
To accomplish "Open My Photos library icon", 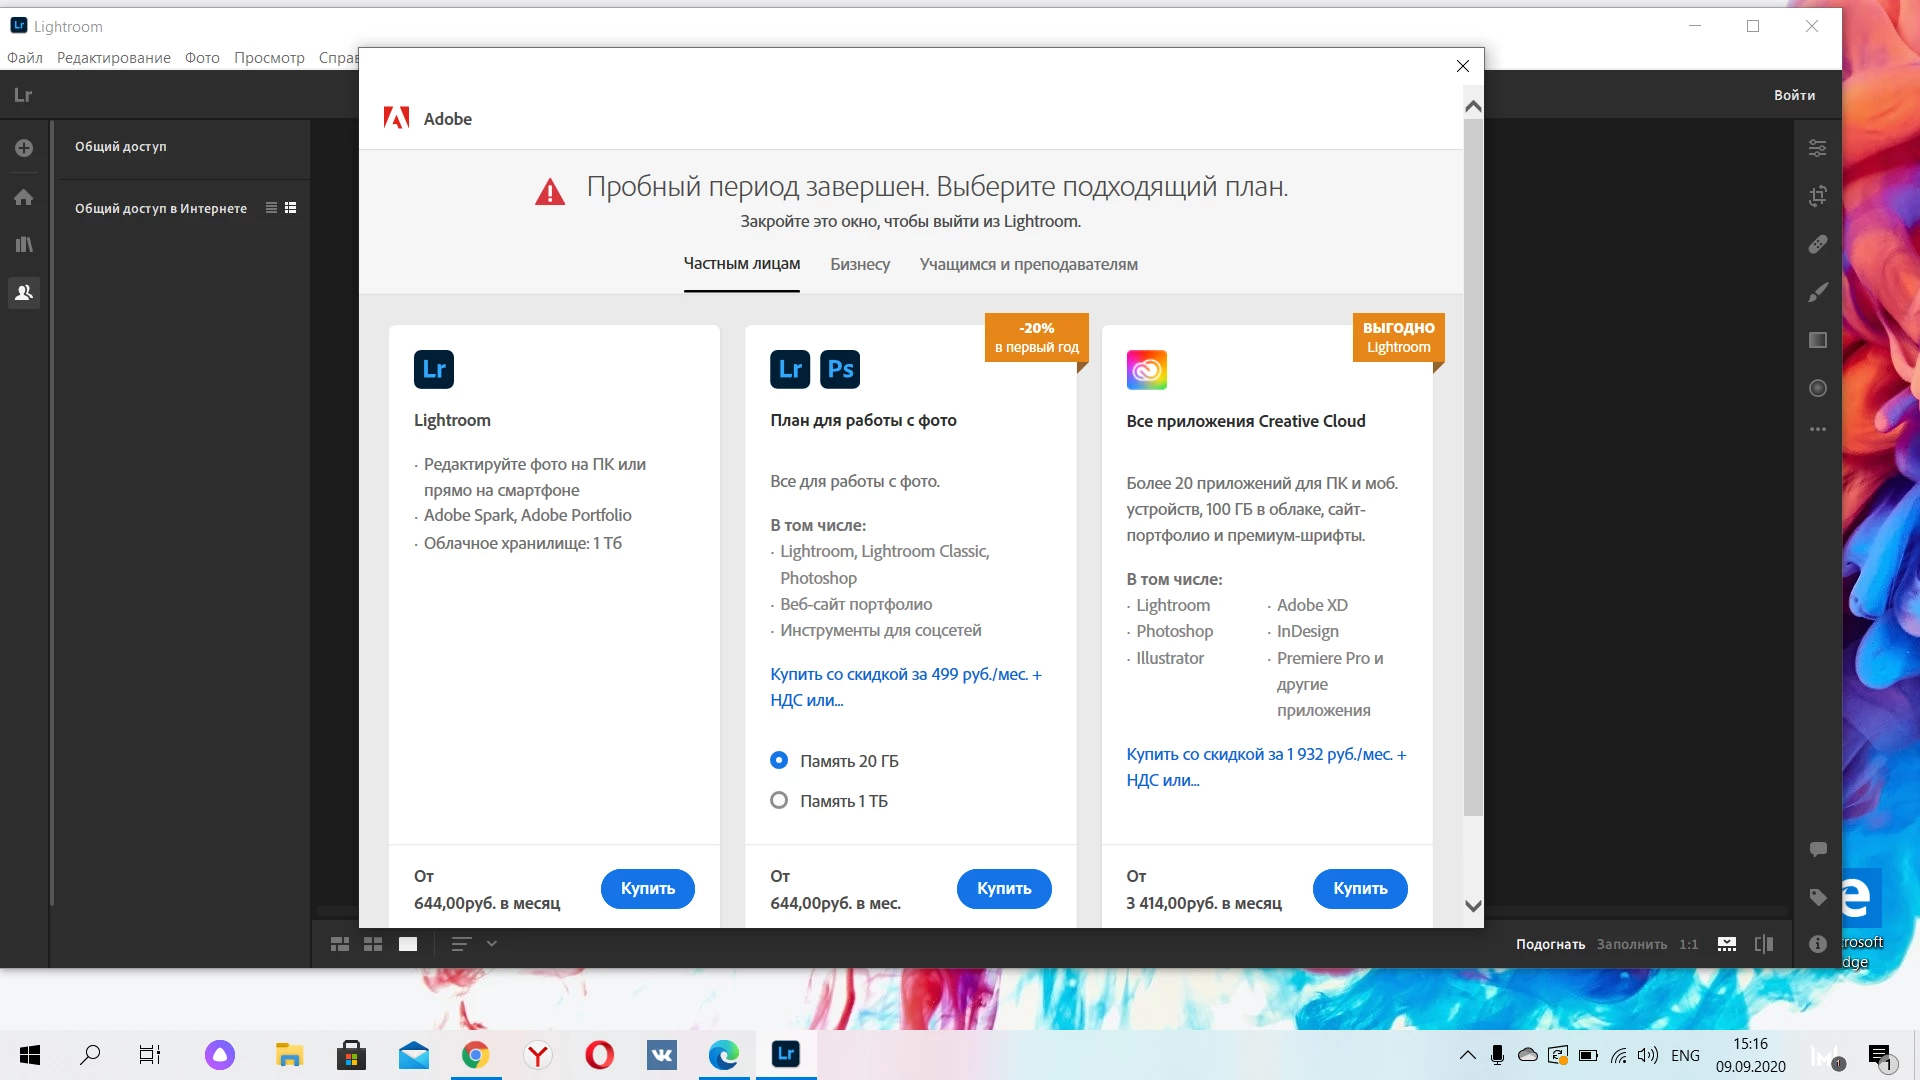I will pyautogui.click(x=24, y=245).
